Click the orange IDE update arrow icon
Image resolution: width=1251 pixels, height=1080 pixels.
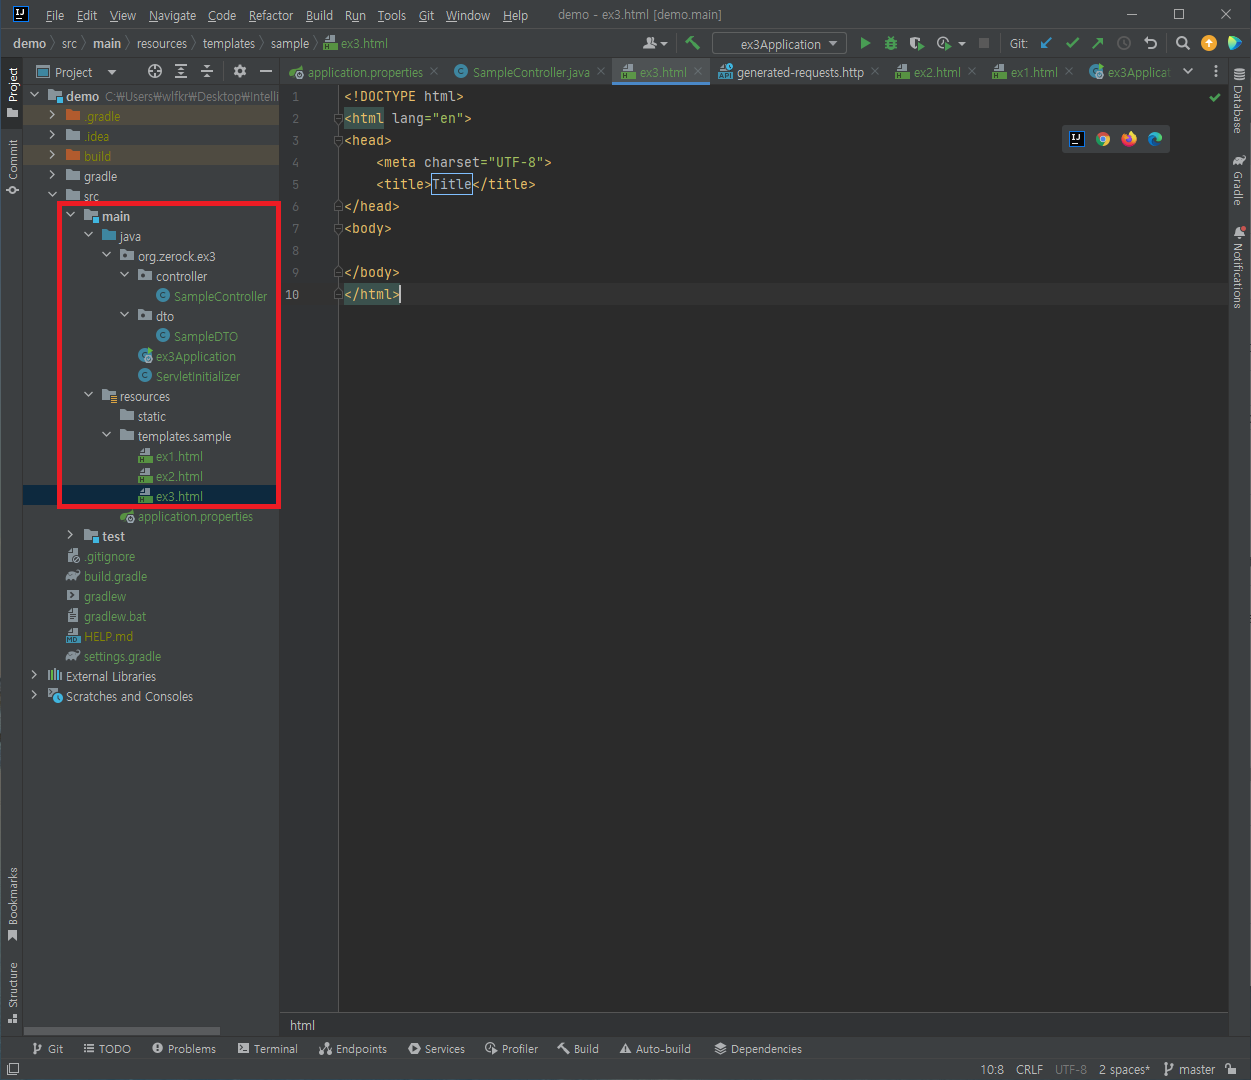point(1209,43)
